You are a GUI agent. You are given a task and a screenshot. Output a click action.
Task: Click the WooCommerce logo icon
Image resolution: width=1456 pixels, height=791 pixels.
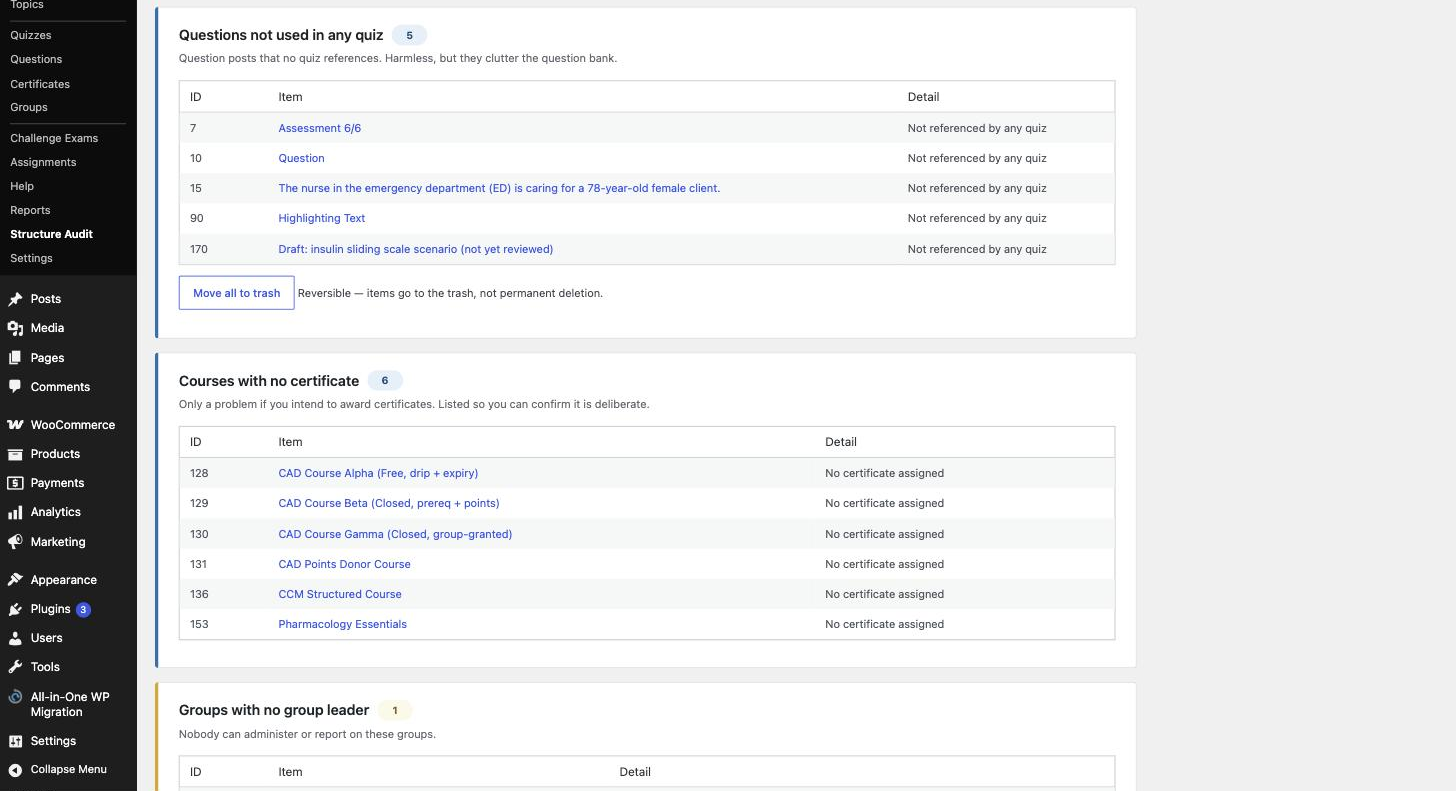coord(15,425)
